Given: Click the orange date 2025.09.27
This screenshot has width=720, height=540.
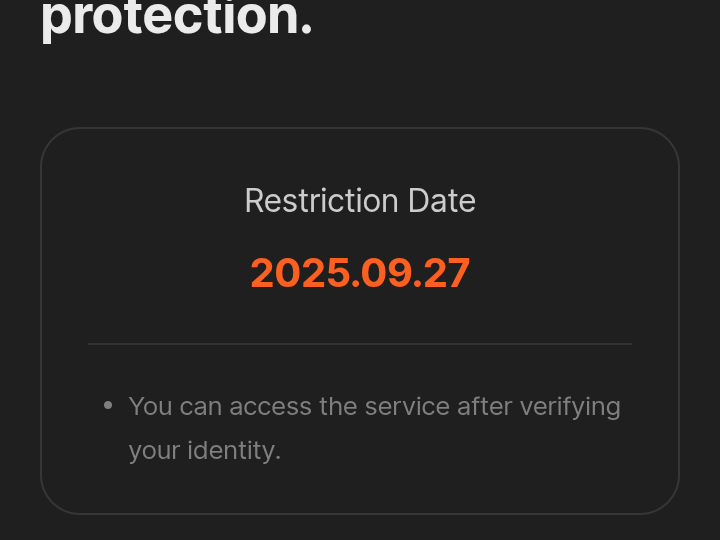Looking at the screenshot, I should [x=360, y=273].
